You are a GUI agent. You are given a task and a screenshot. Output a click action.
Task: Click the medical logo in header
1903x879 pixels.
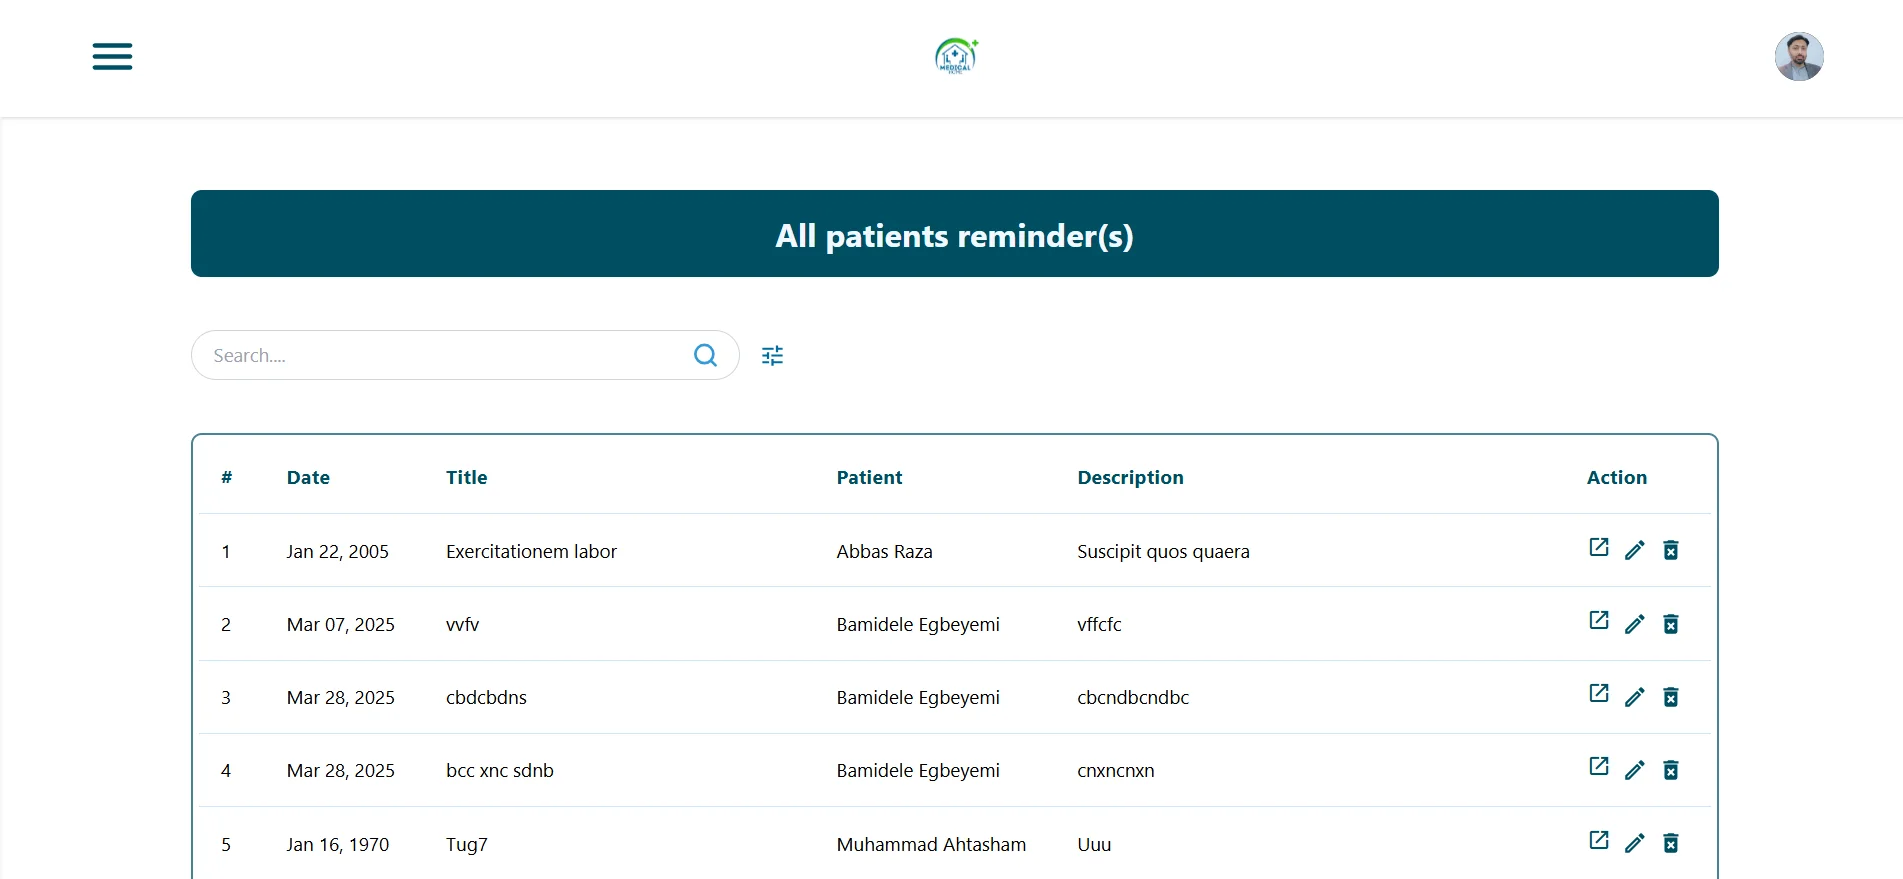[x=955, y=56]
